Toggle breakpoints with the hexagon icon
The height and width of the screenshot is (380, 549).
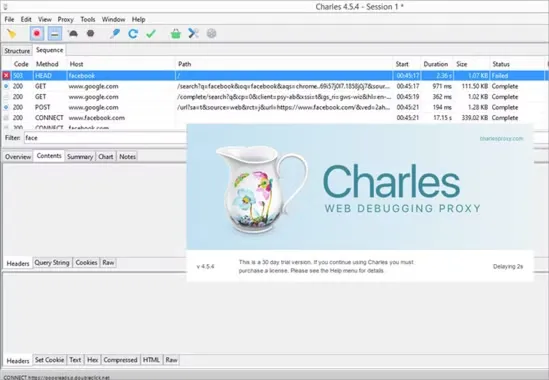90,34
